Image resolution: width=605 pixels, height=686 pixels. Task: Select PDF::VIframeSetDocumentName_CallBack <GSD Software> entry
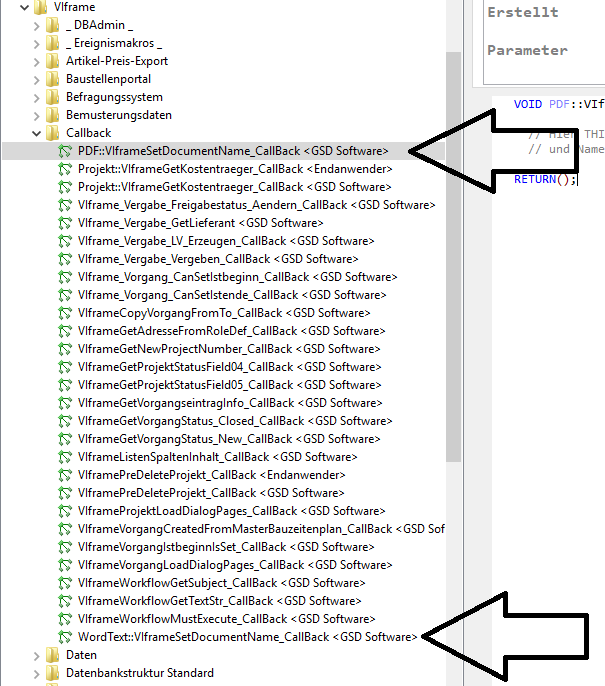click(x=233, y=151)
